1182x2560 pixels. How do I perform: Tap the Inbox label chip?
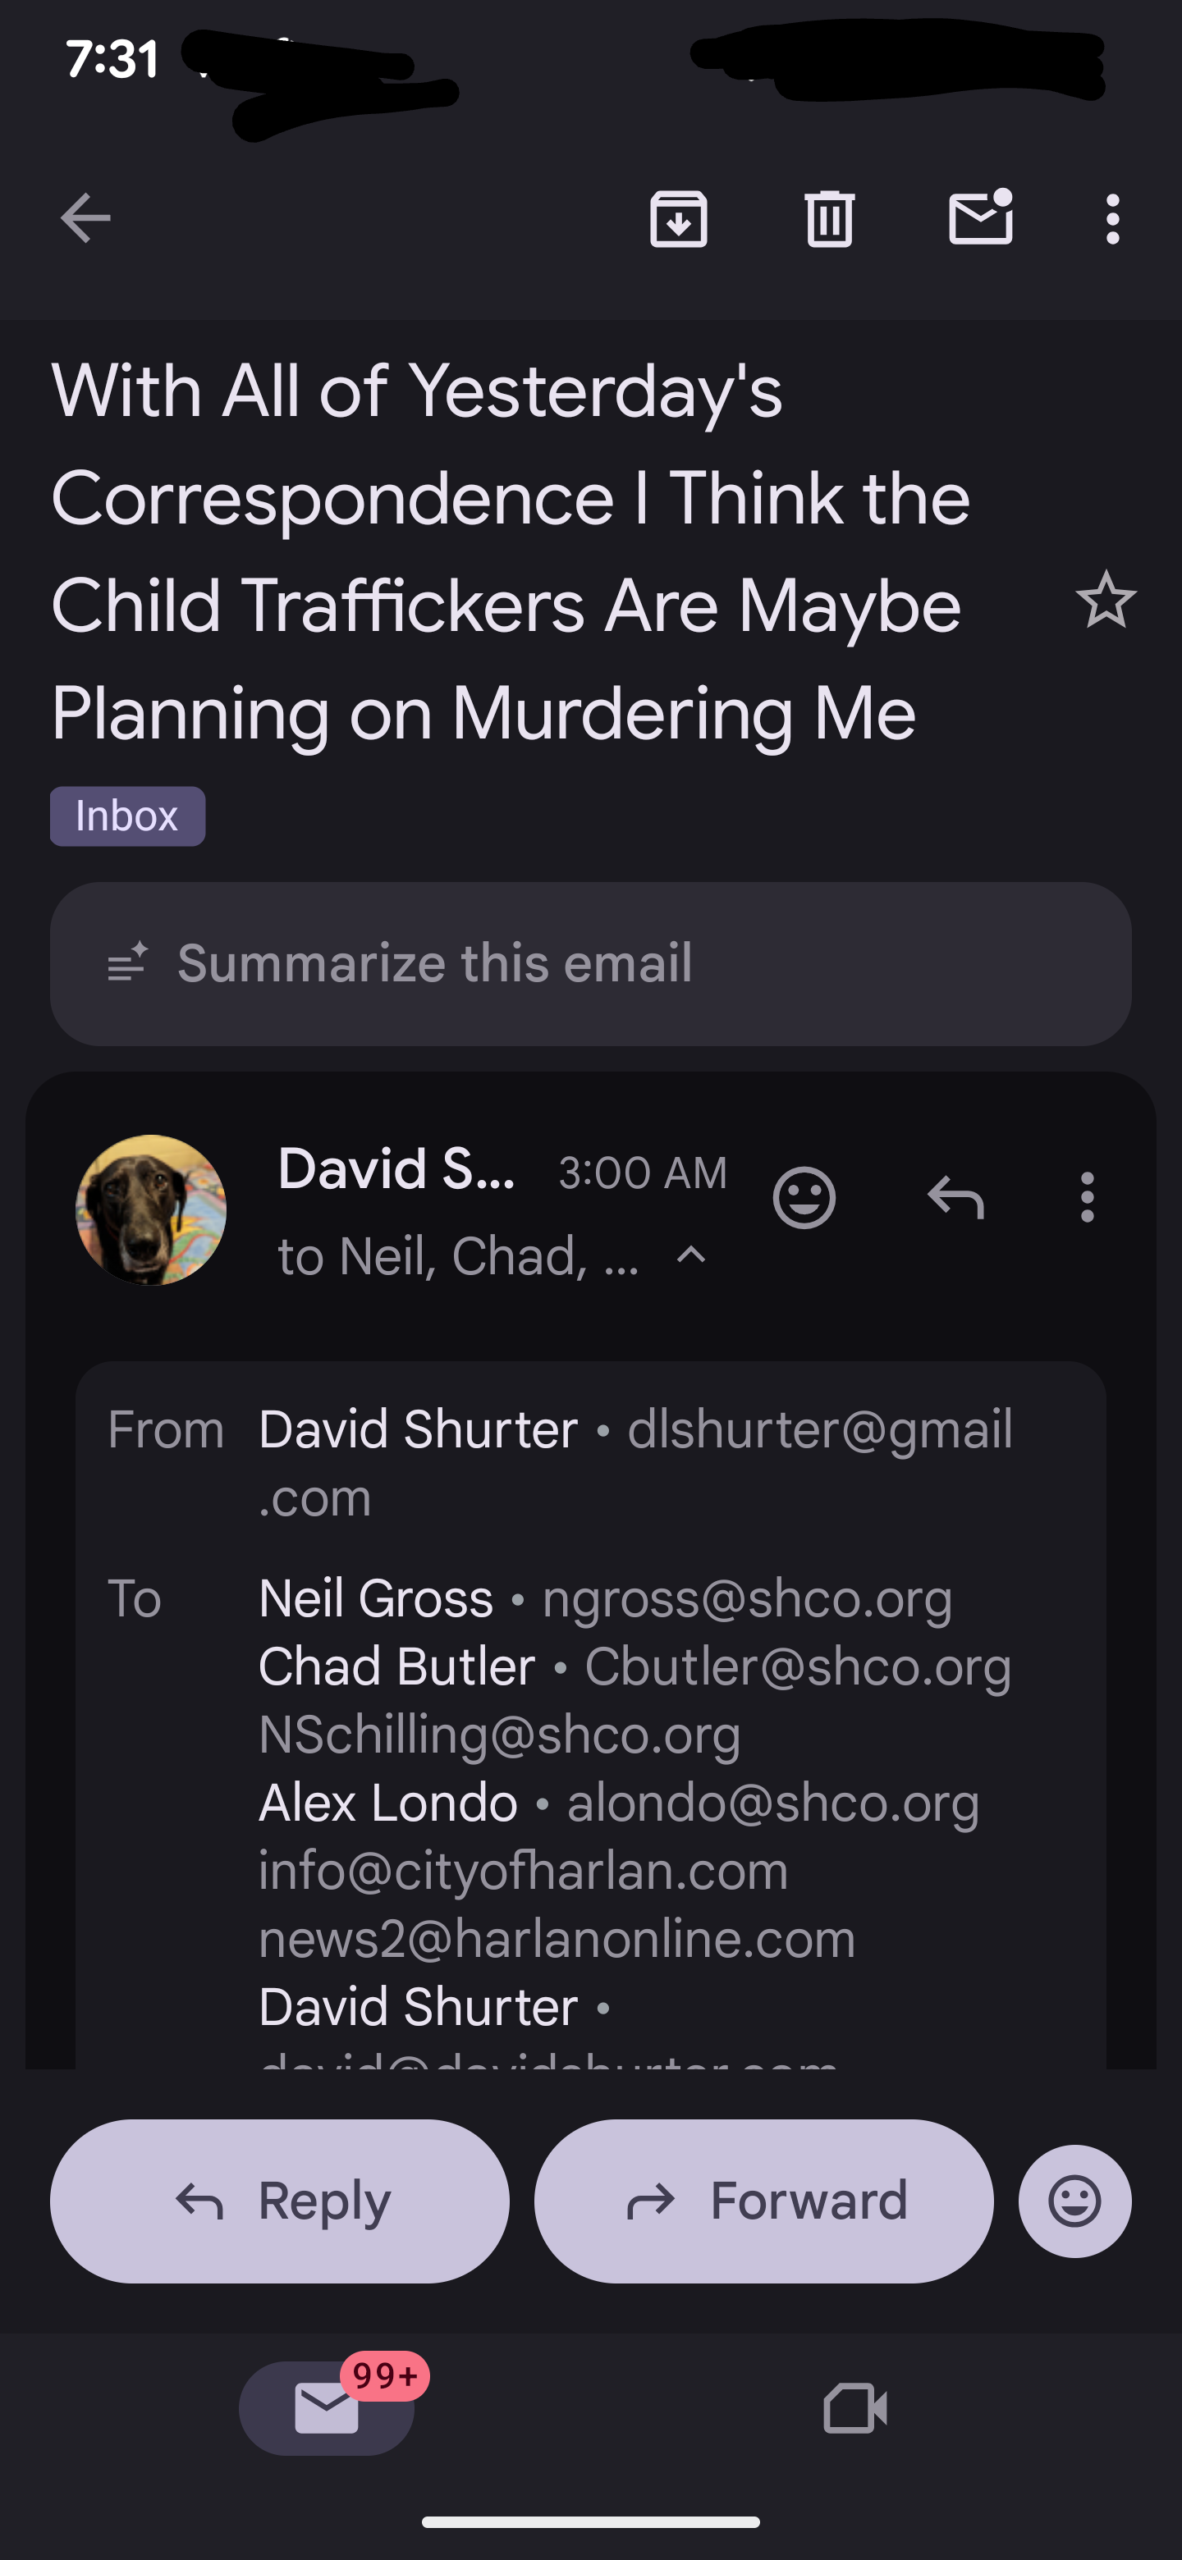tap(127, 816)
